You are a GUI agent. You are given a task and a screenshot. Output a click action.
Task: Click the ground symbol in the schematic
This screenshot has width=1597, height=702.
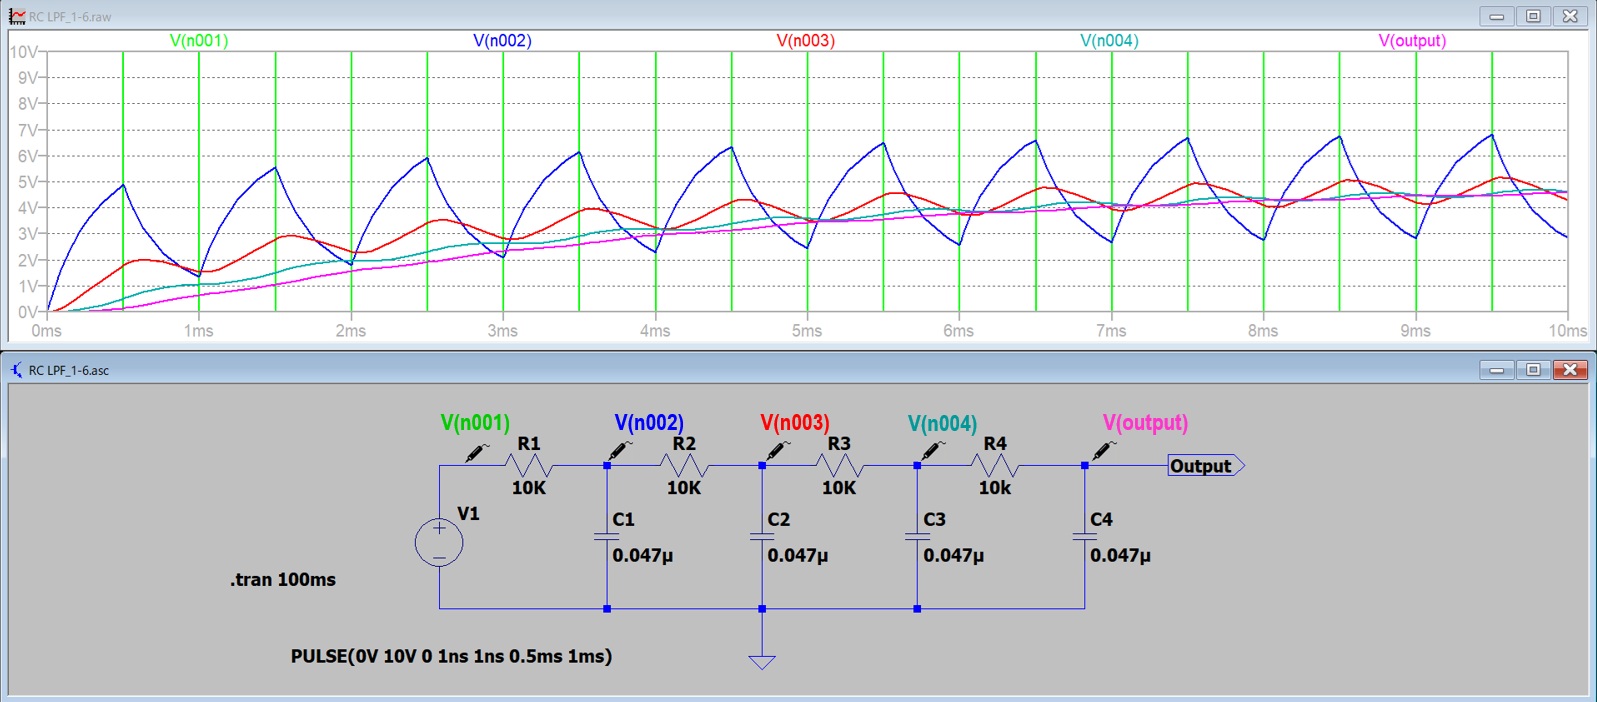pyautogui.click(x=762, y=661)
